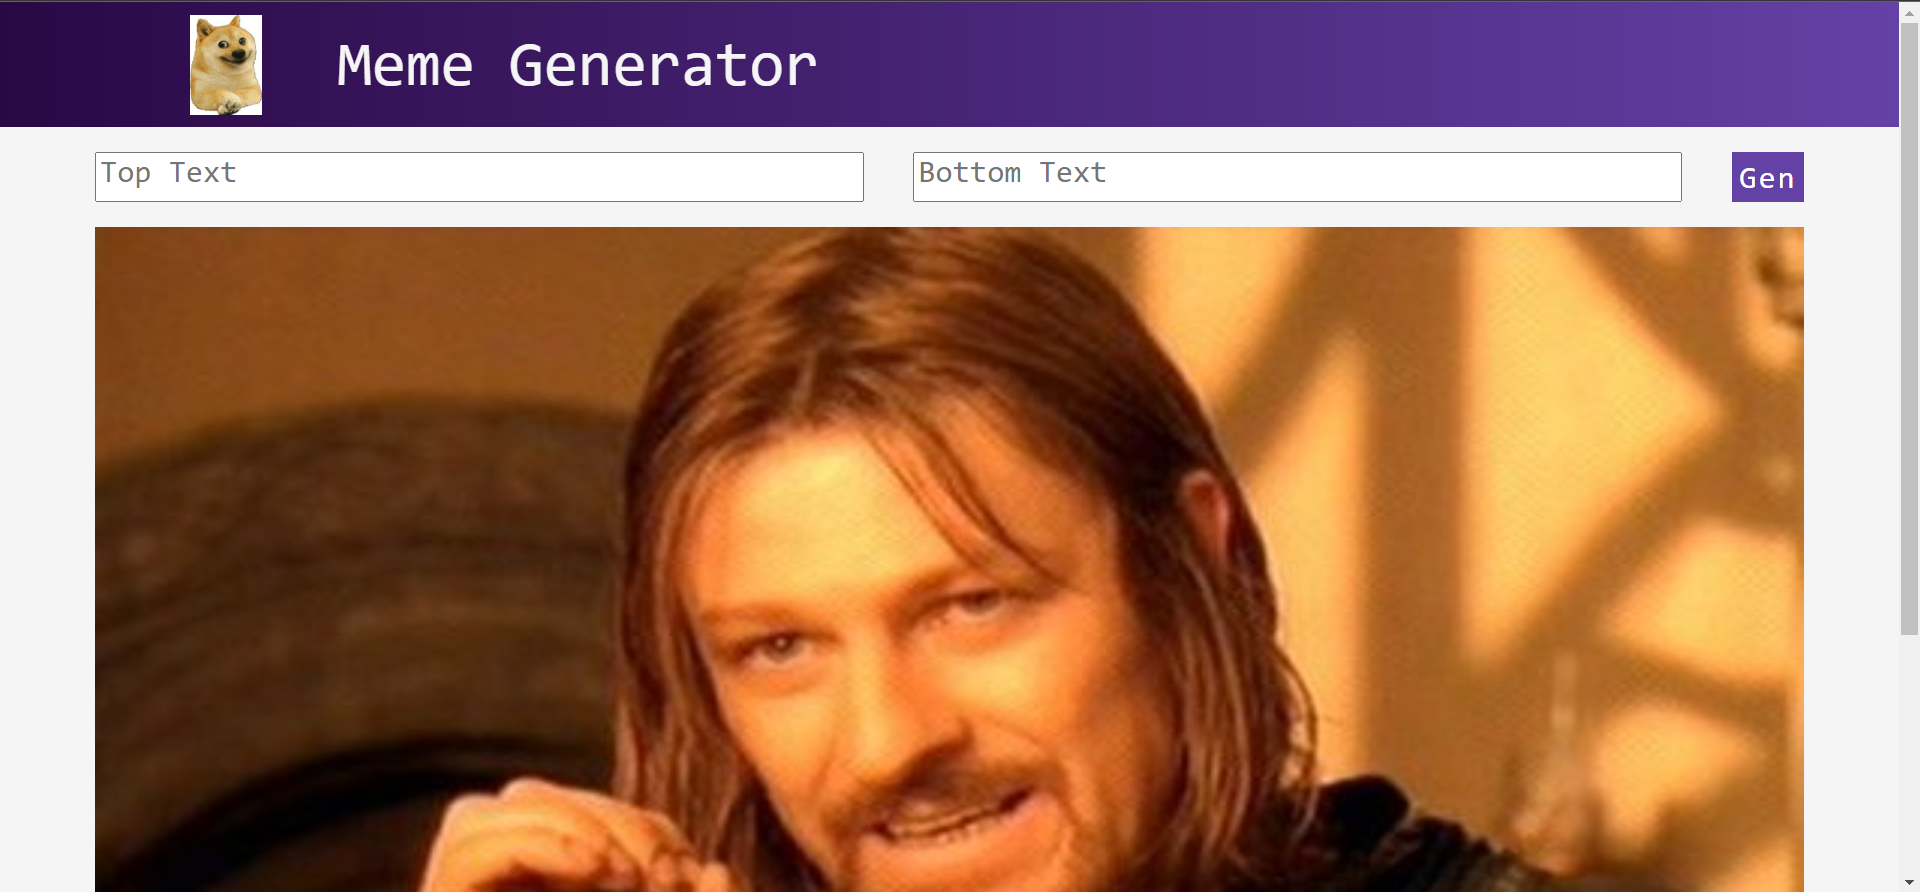Click the man's teeth in the meme image
1920x892 pixels.
940,822
